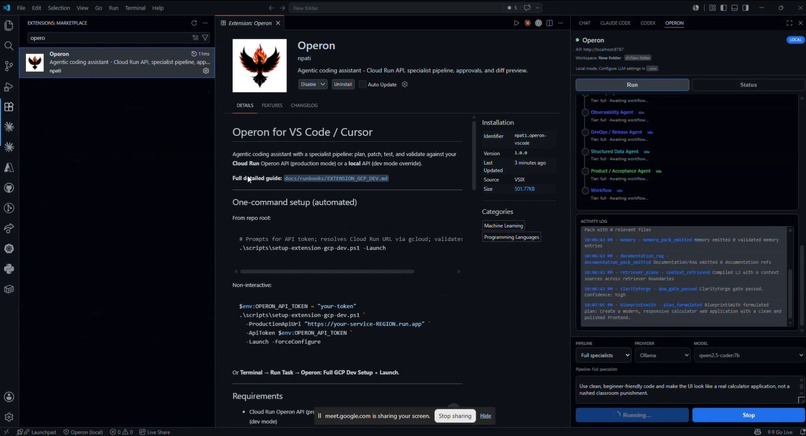Switch to the Details tab
Screen dimensions: 806x436
point(245,105)
